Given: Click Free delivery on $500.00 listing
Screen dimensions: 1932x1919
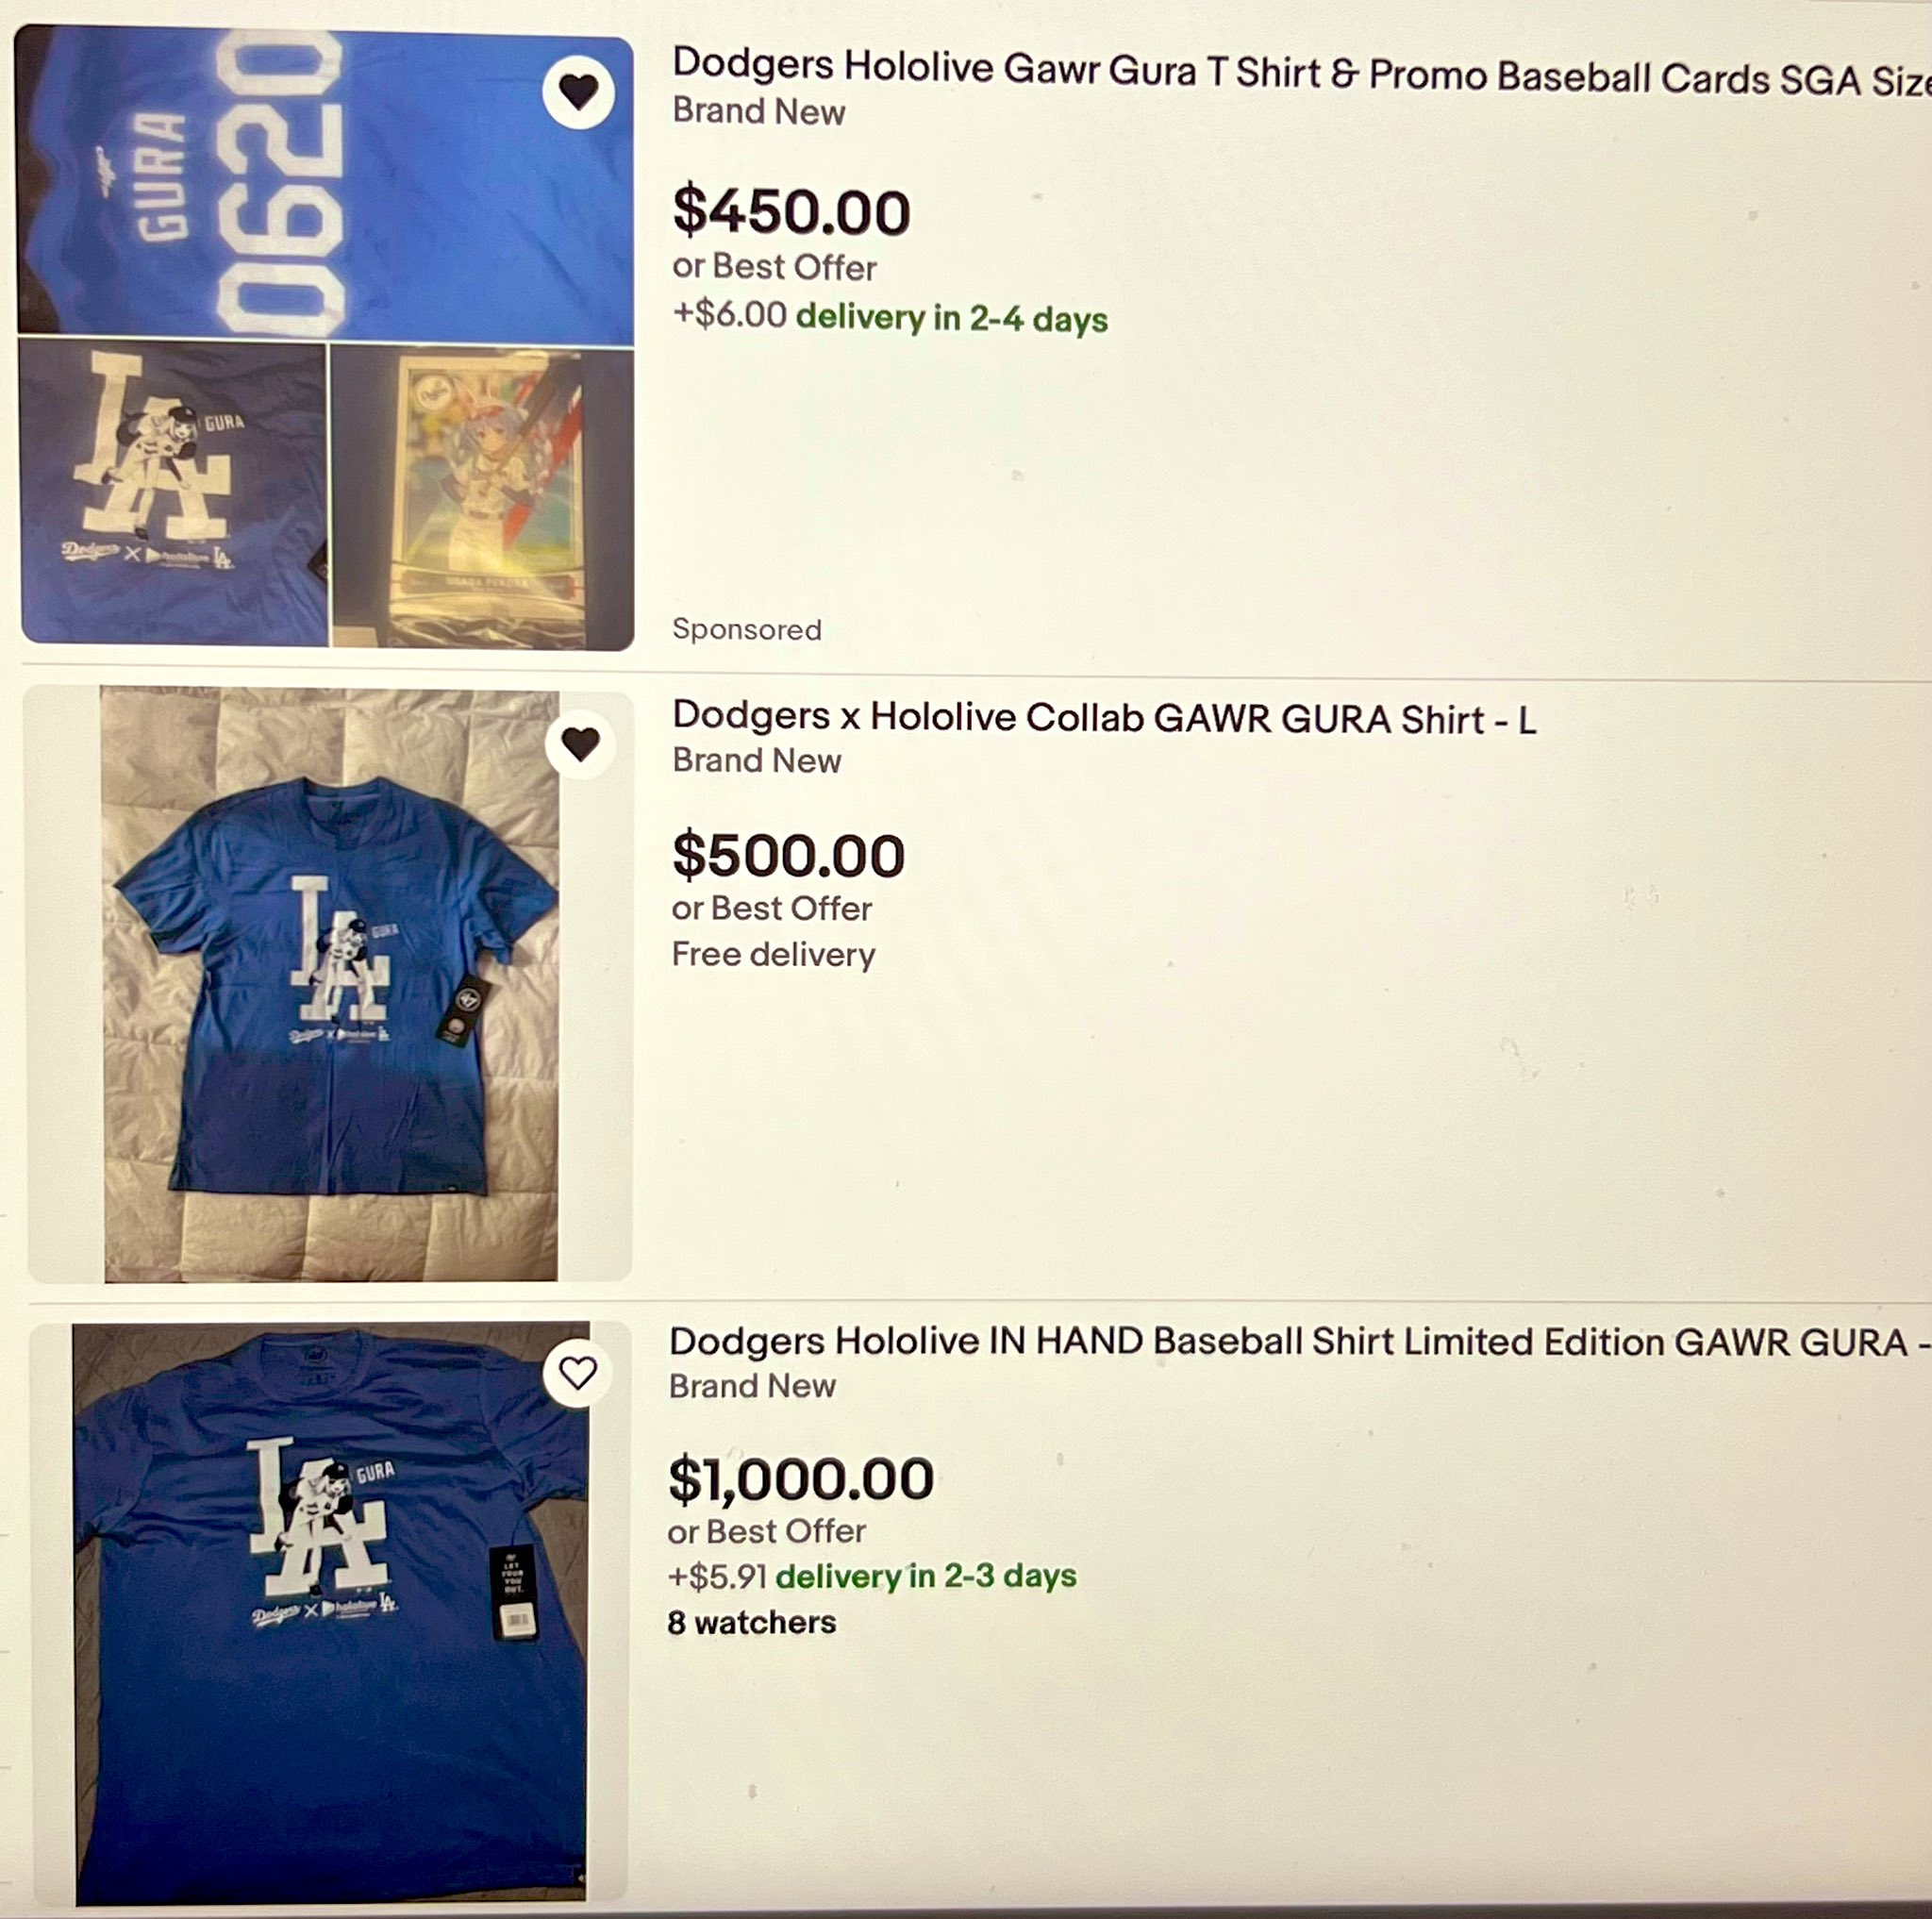Looking at the screenshot, I should [x=773, y=954].
